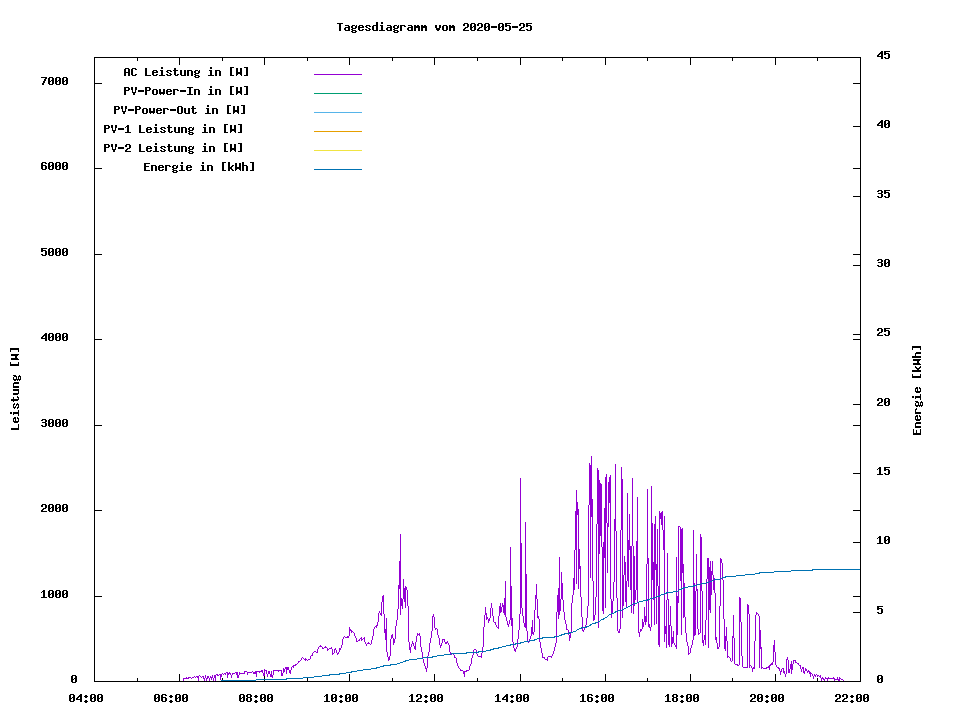
Task: Click the PV-1 Leistung in [W] legend entry
Action: click(173, 129)
